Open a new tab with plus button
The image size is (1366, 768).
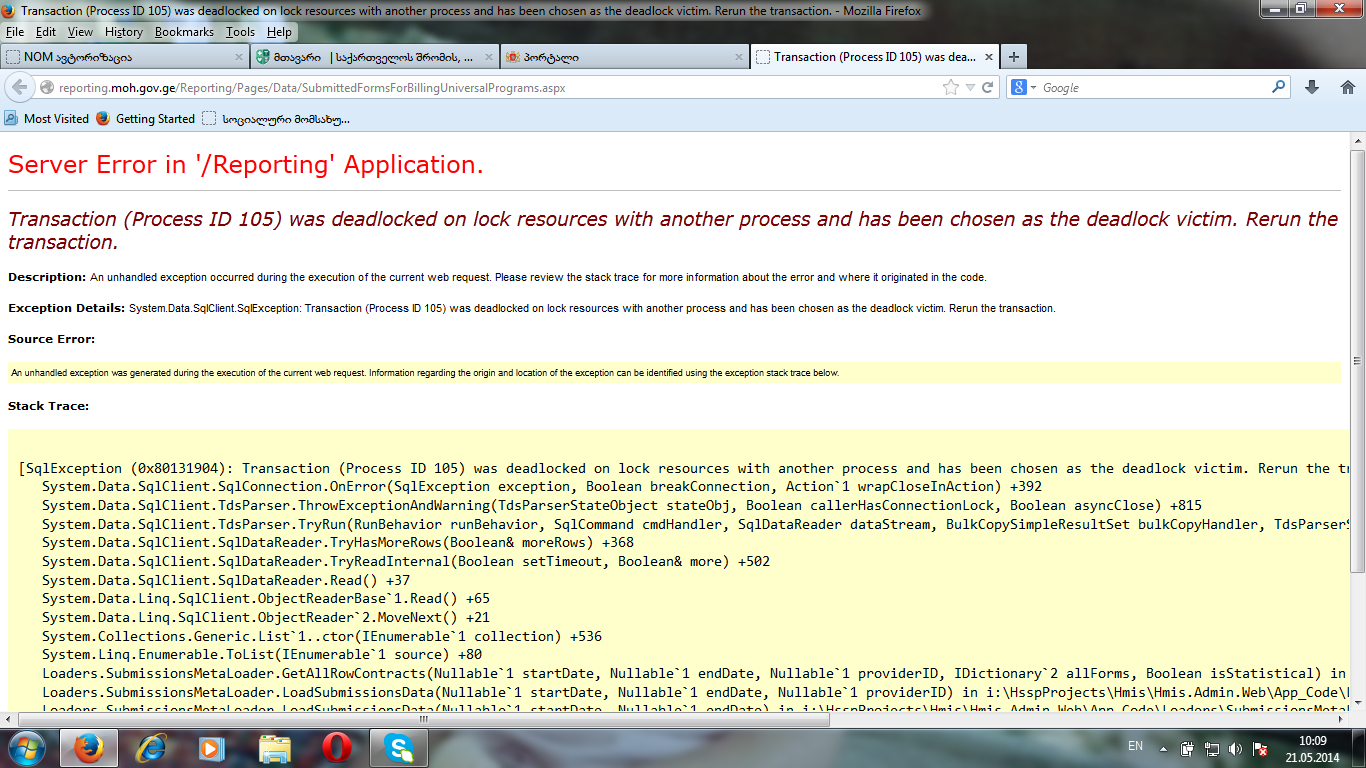point(1013,57)
